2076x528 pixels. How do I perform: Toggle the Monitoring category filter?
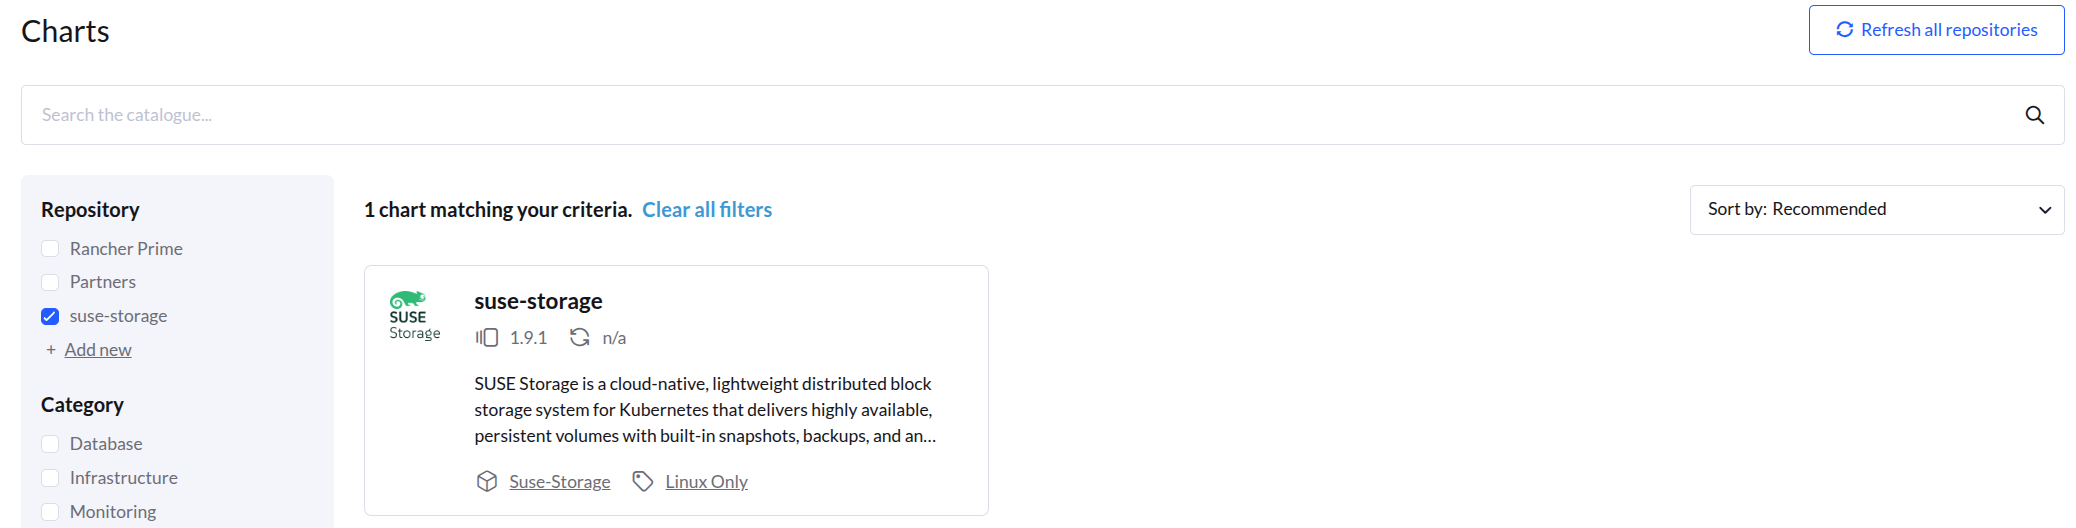(x=50, y=512)
